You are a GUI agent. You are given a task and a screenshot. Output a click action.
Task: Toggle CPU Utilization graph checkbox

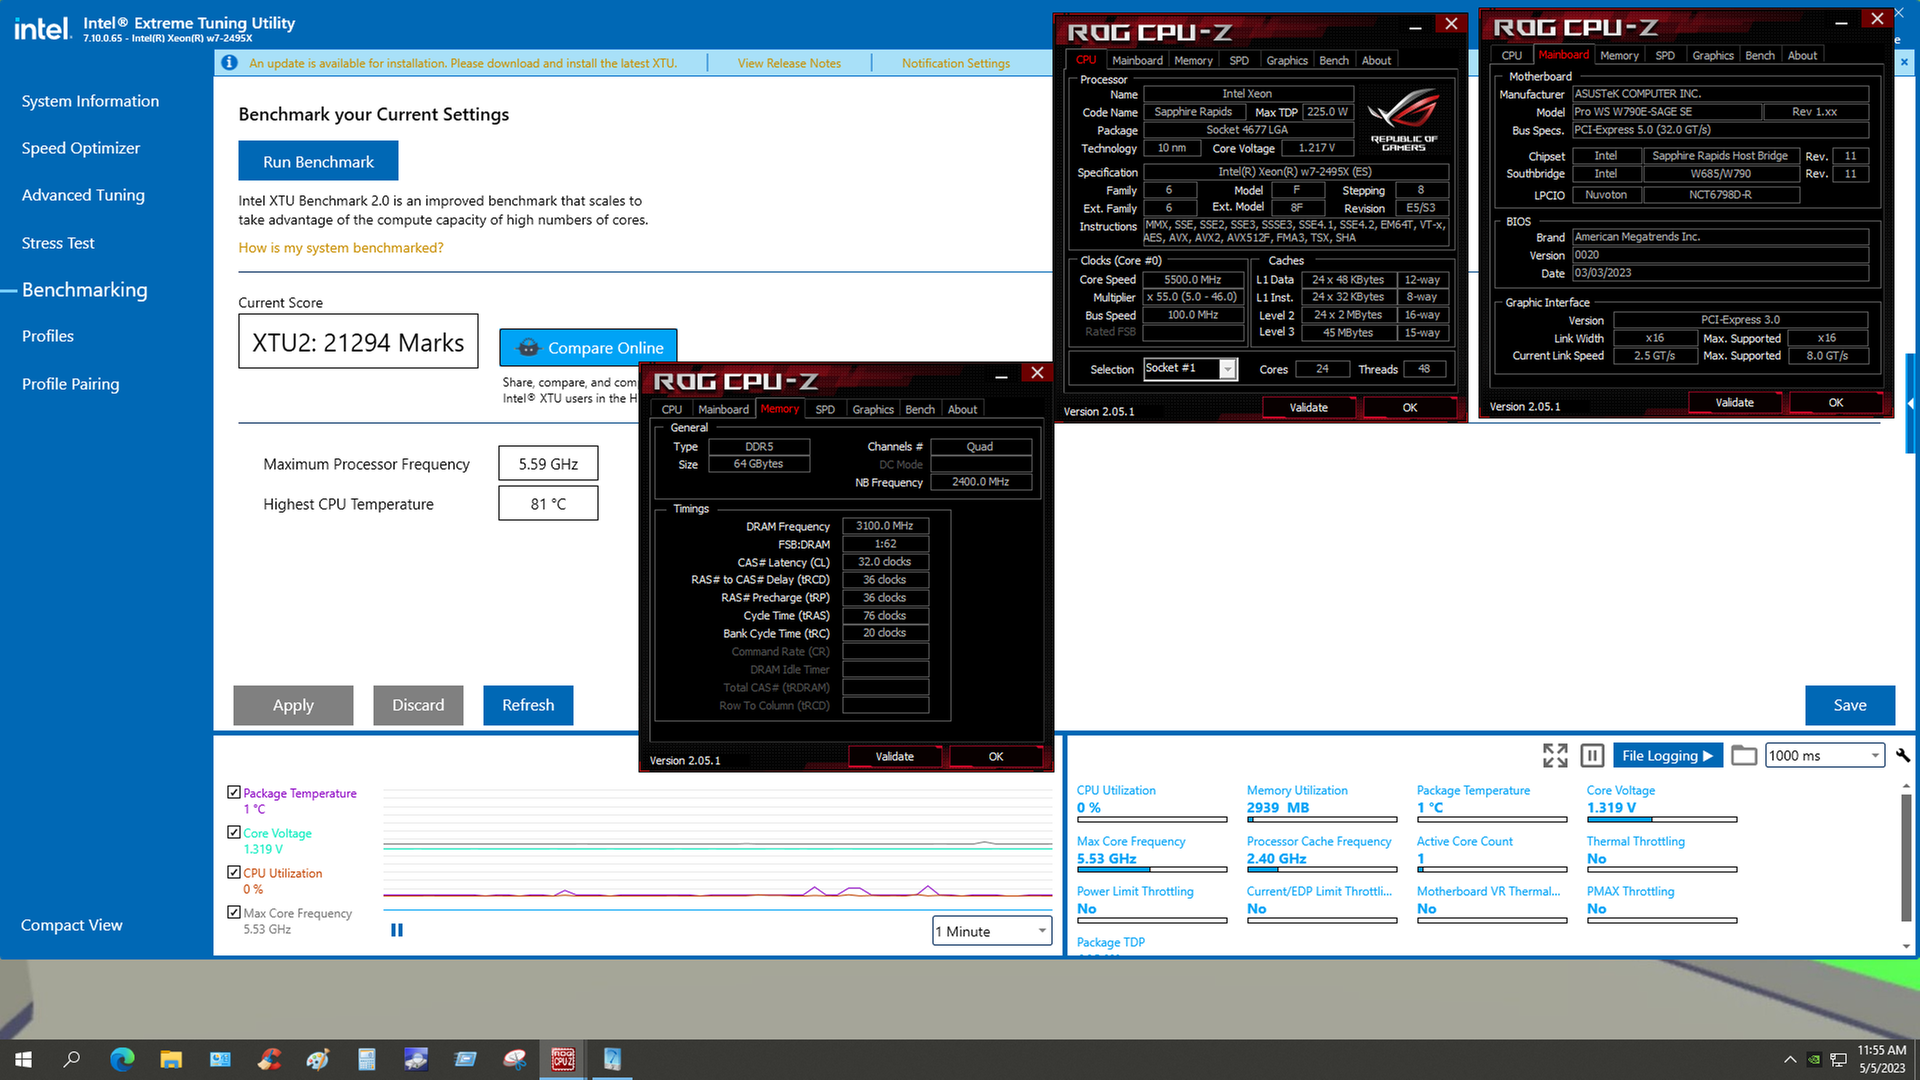coord(234,872)
